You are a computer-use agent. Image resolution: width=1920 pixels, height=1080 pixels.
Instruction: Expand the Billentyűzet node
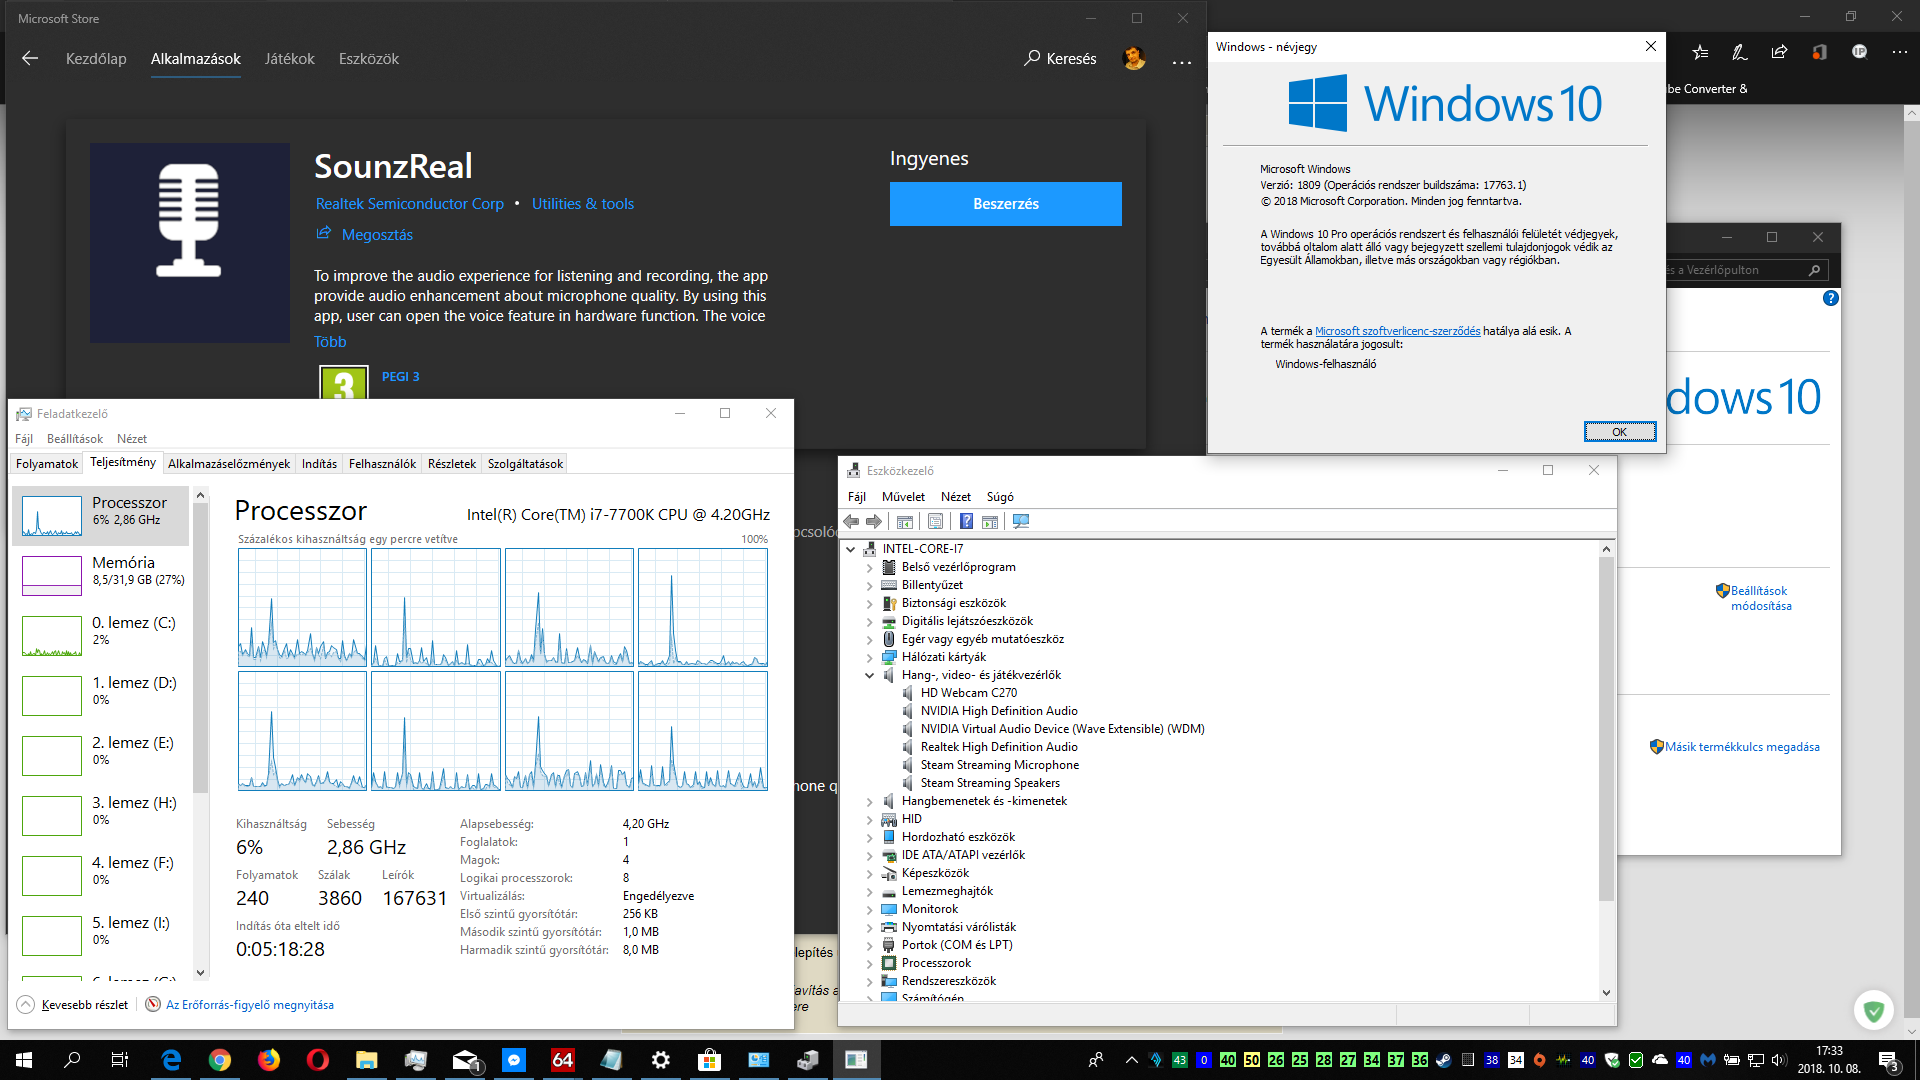coord(870,585)
